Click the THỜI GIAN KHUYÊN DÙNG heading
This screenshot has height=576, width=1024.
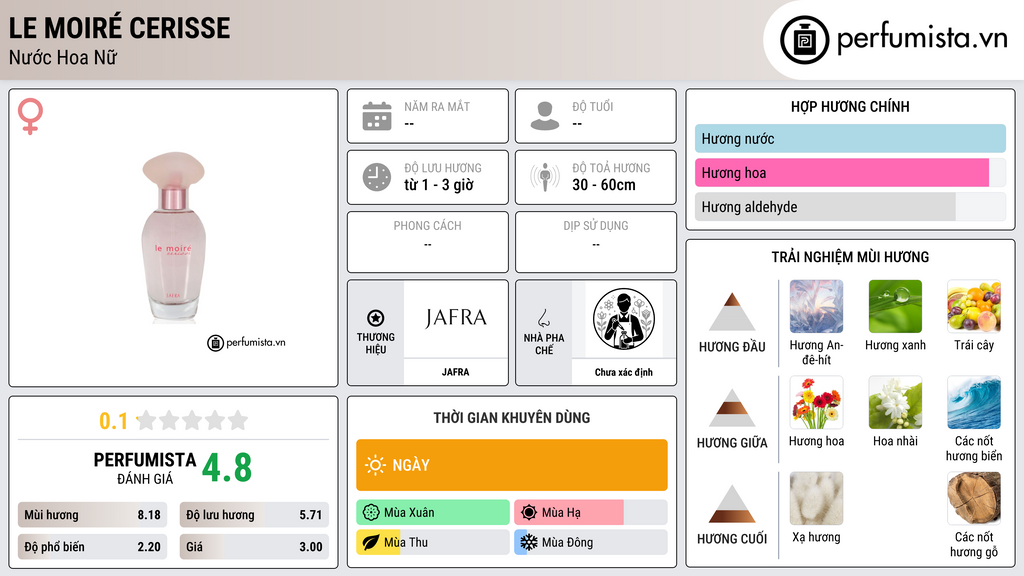512,417
